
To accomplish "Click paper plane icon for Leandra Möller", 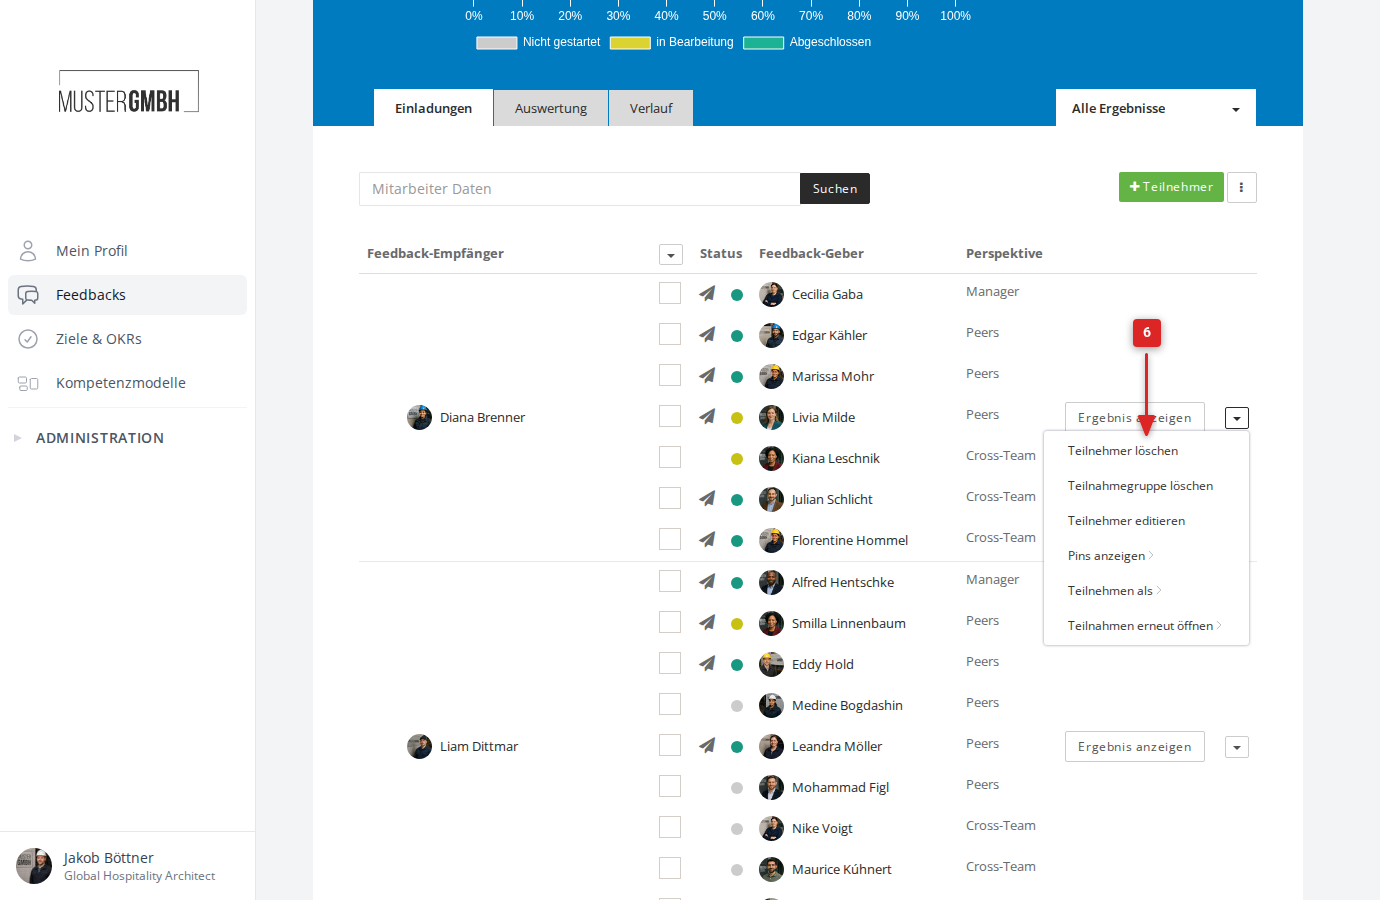I will pyautogui.click(x=707, y=746).
